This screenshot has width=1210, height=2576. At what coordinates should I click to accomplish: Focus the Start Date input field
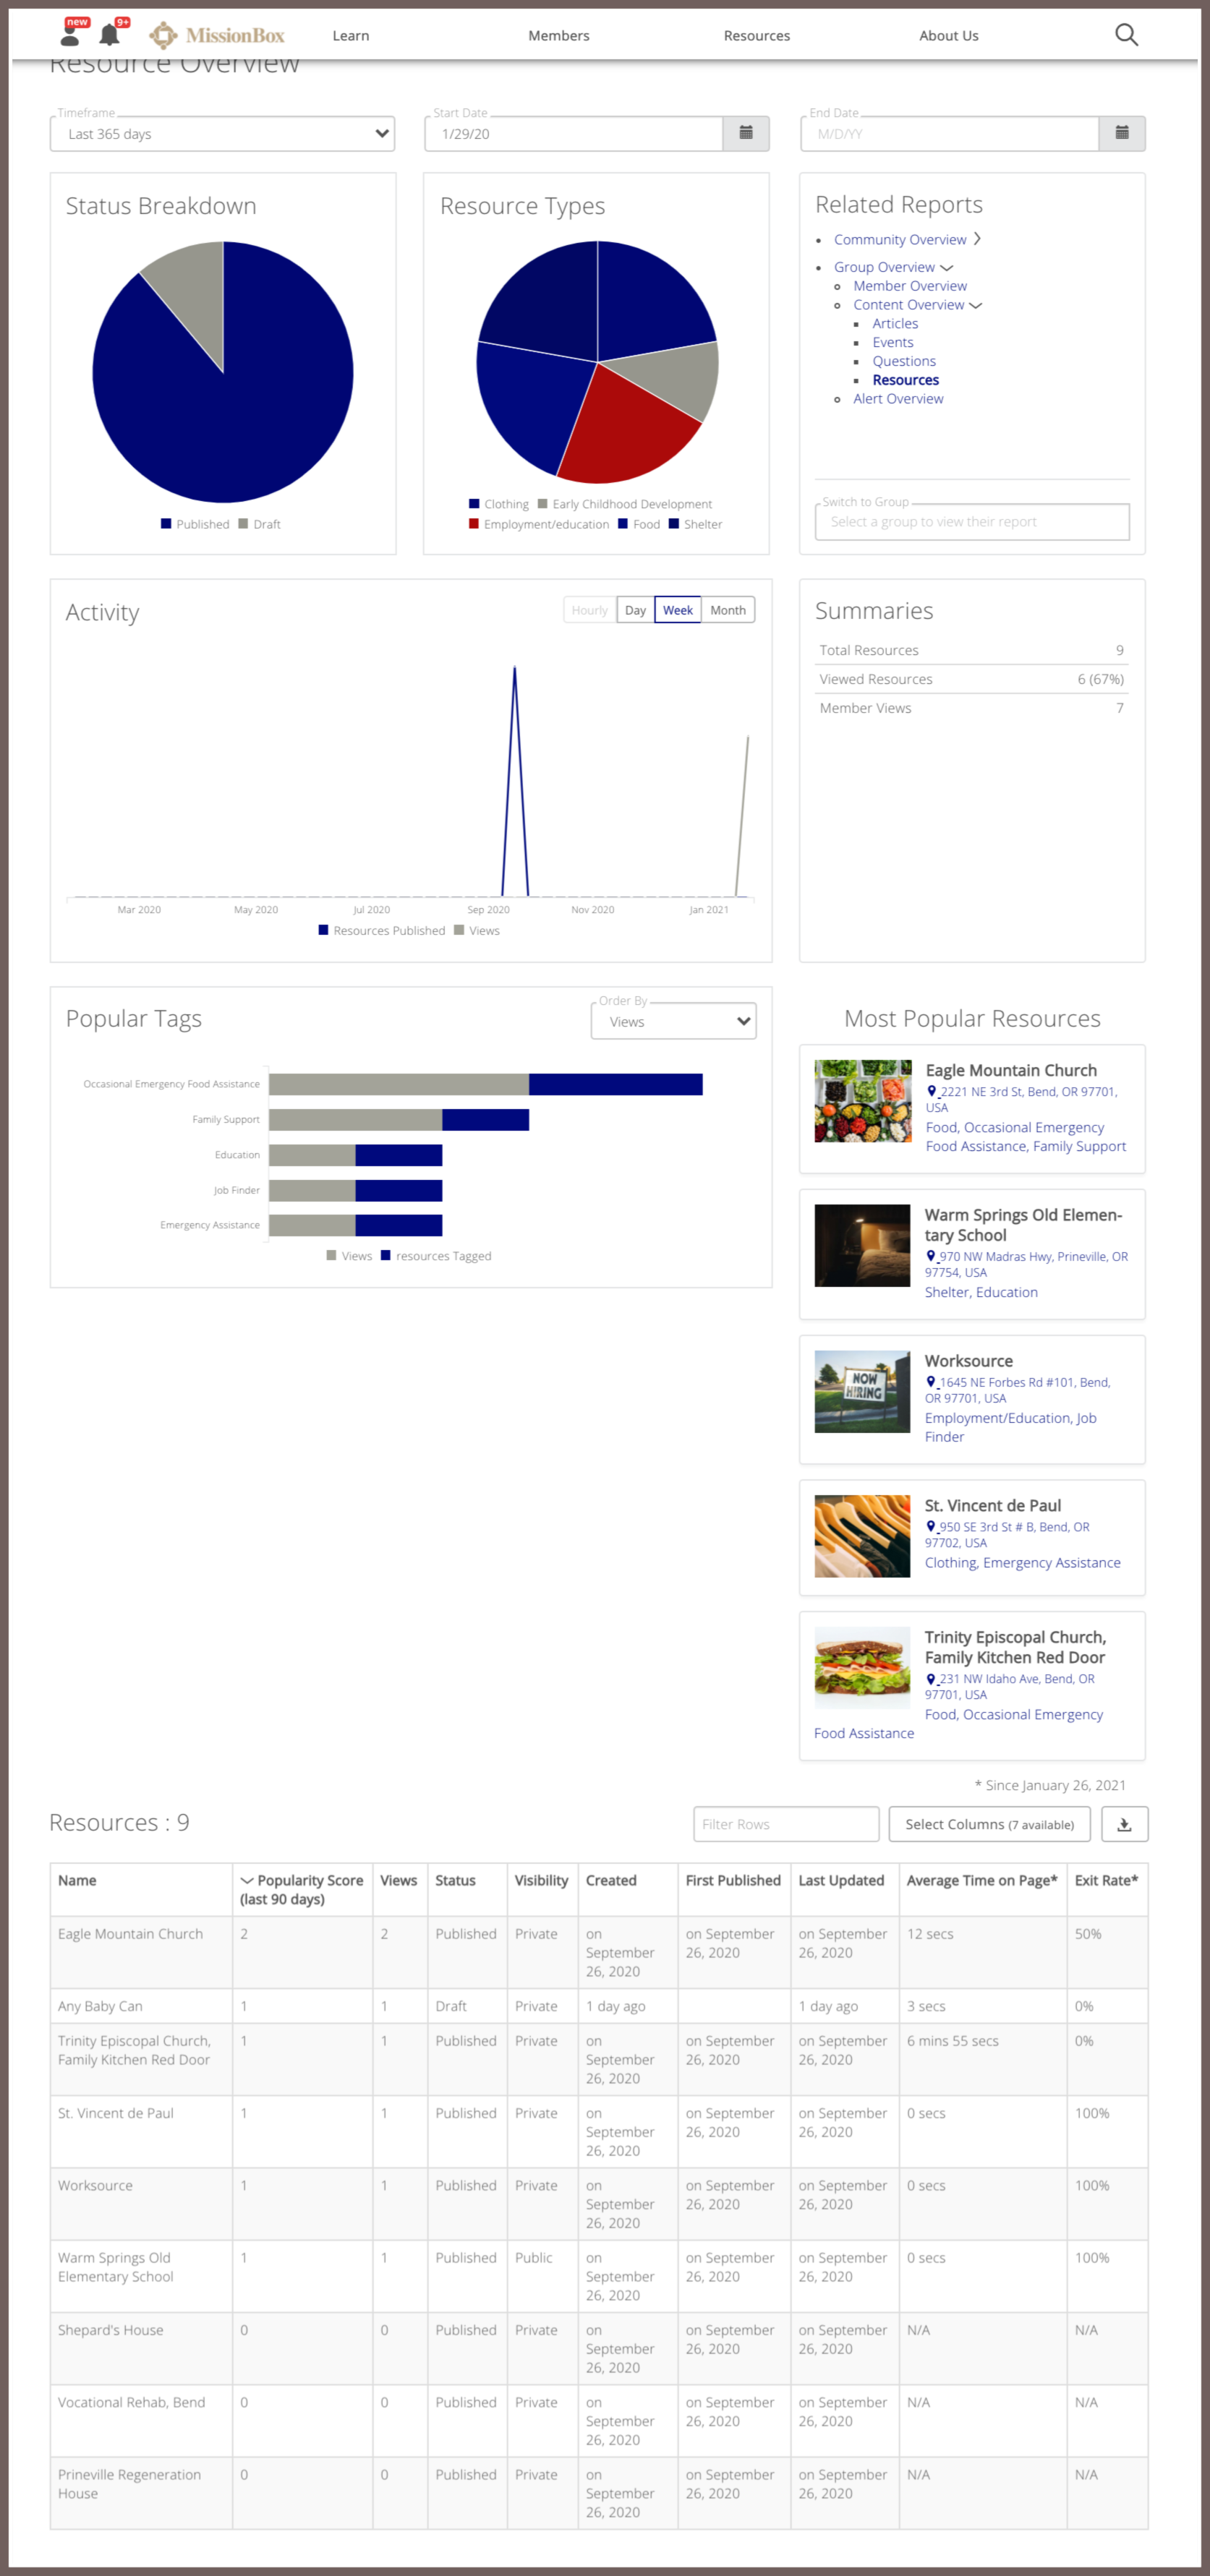(573, 134)
